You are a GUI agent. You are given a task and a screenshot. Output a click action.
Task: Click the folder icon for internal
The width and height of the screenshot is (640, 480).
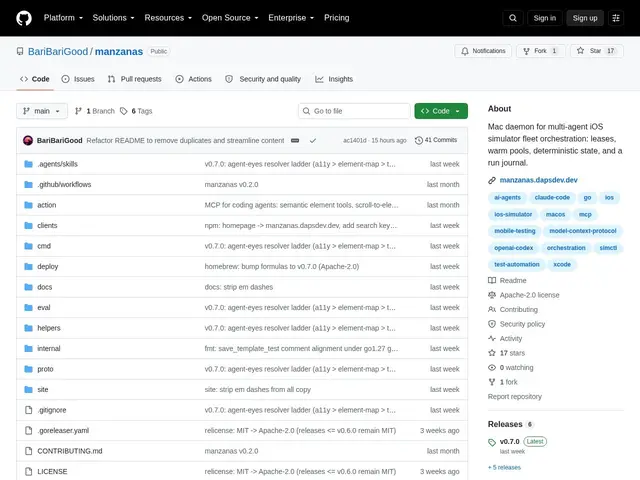click(x=28, y=349)
